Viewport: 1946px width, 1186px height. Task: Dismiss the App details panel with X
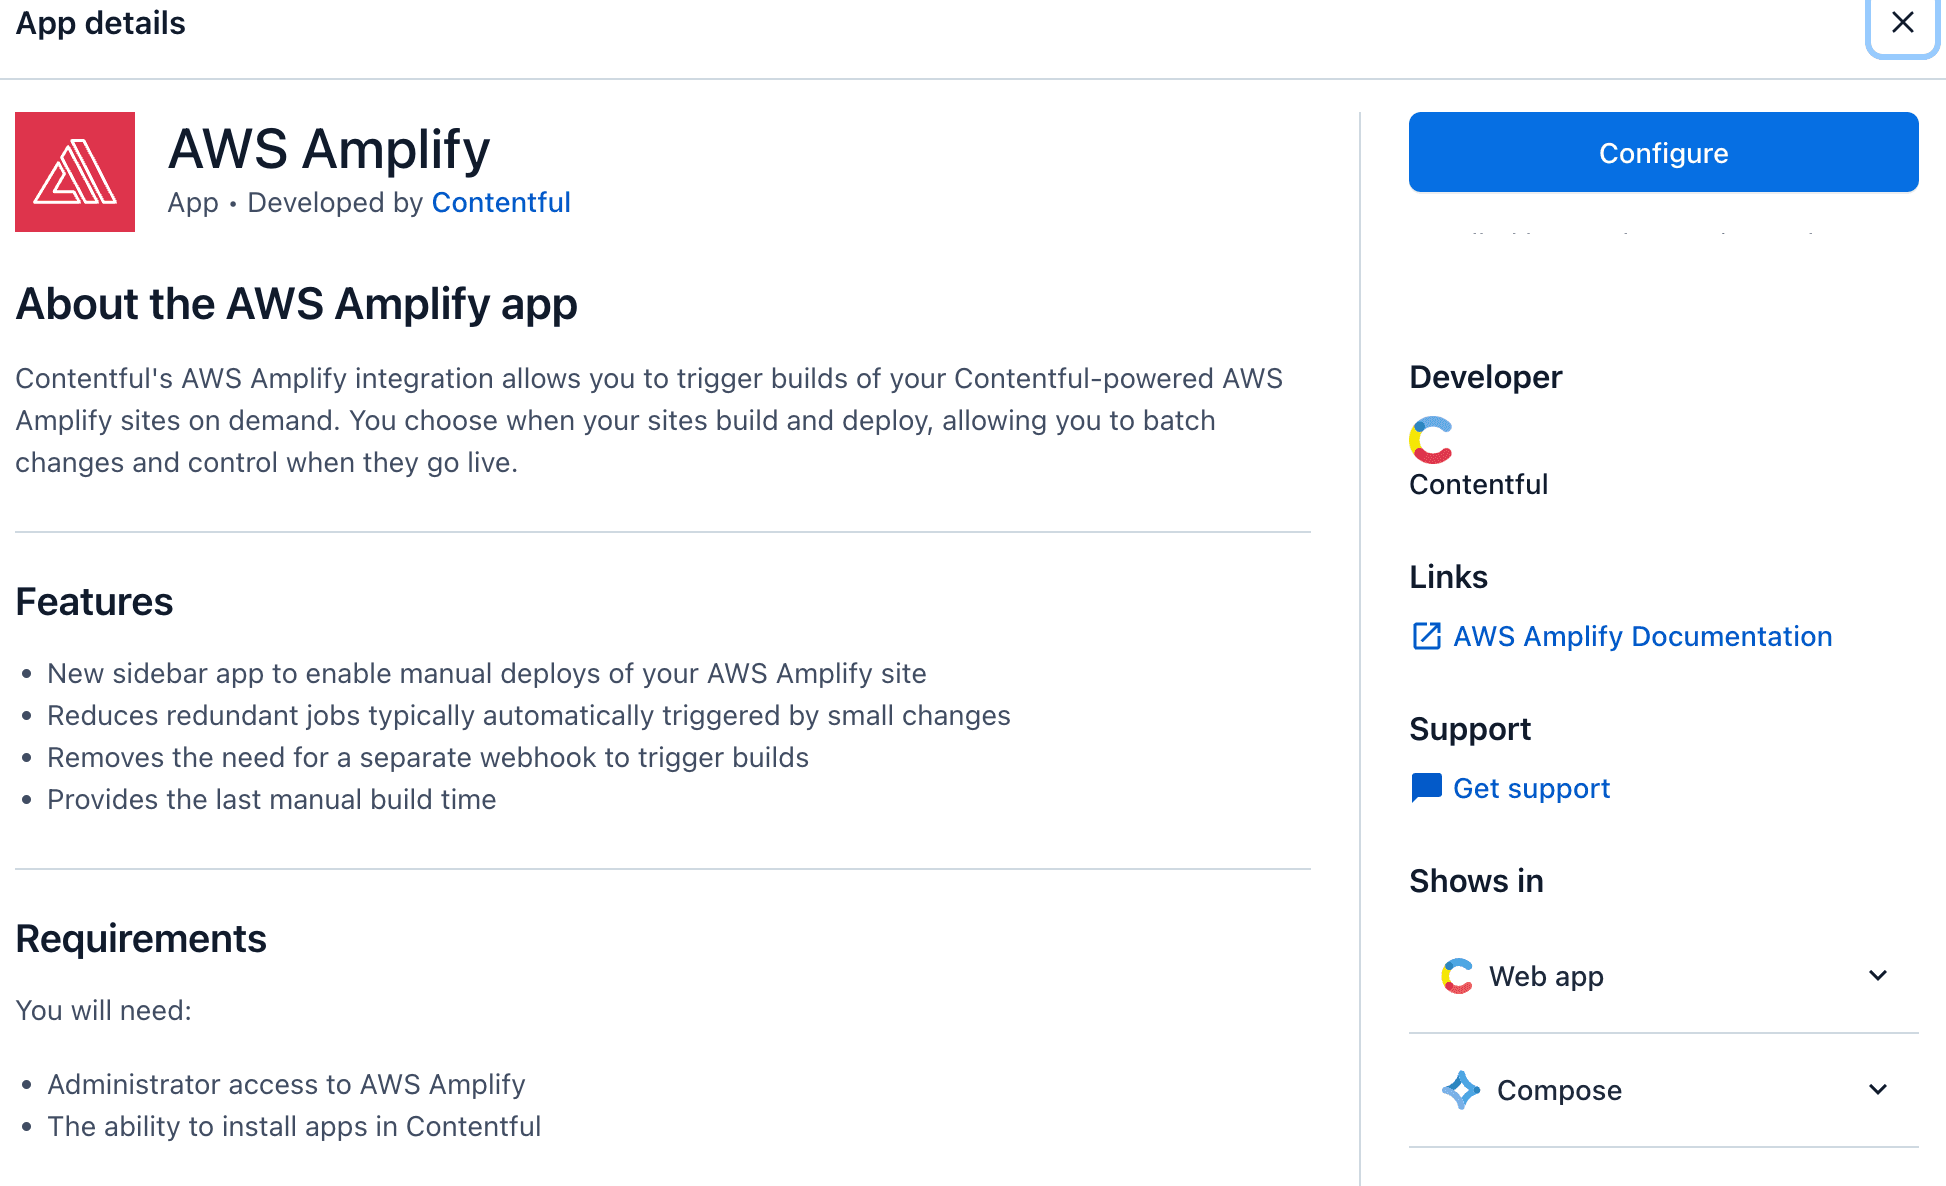(x=1901, y=23)
